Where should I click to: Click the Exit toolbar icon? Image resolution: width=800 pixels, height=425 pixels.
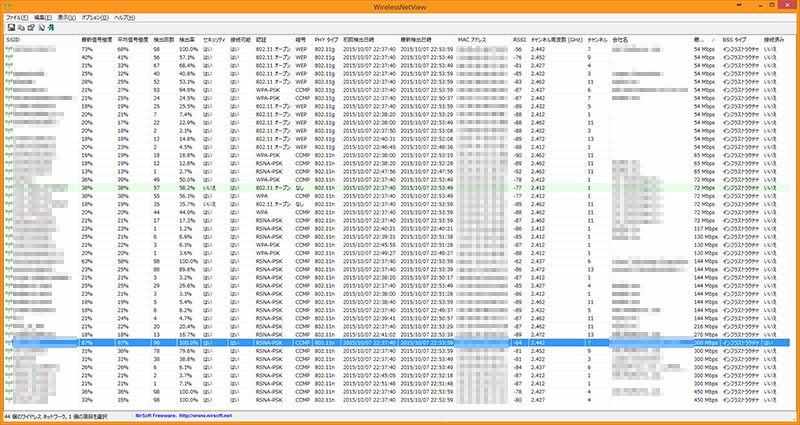tap(50, 28)
